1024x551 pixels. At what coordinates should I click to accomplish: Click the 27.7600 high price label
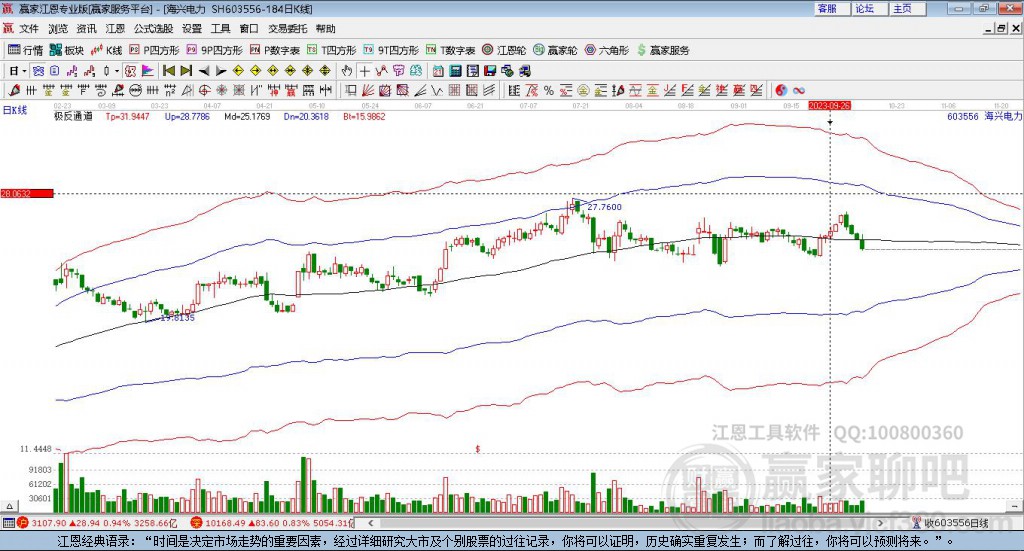pos(605,207)
